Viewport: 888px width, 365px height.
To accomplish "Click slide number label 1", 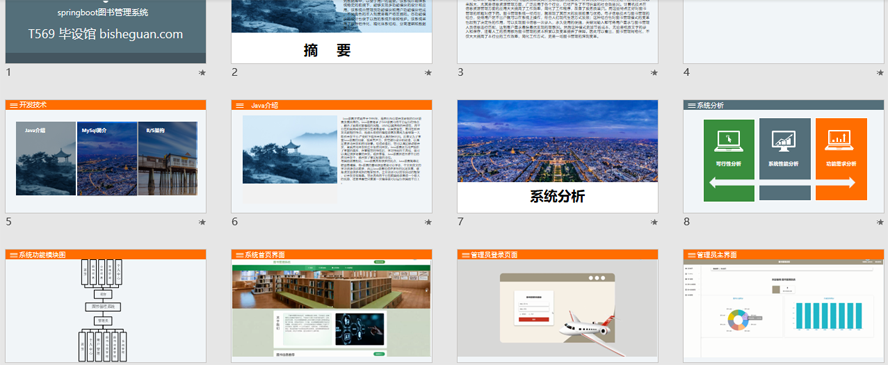I will click(x=8, y=72).
